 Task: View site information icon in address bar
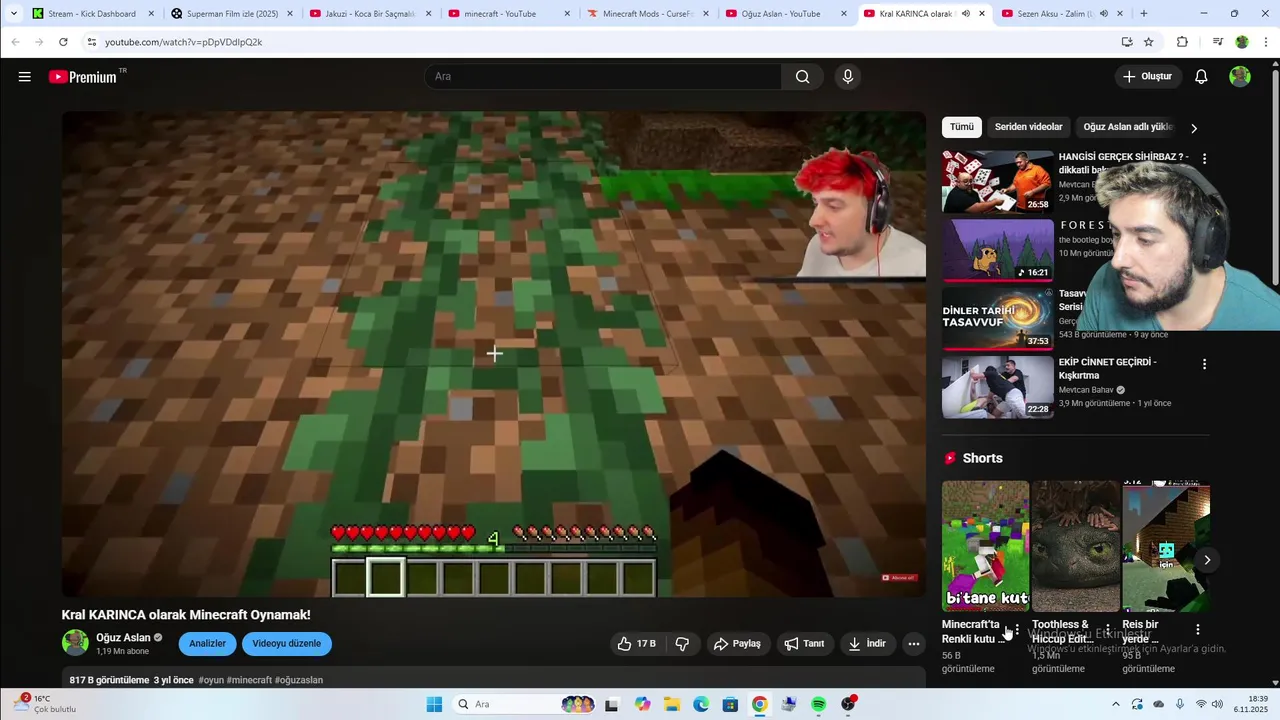(91, 42)
